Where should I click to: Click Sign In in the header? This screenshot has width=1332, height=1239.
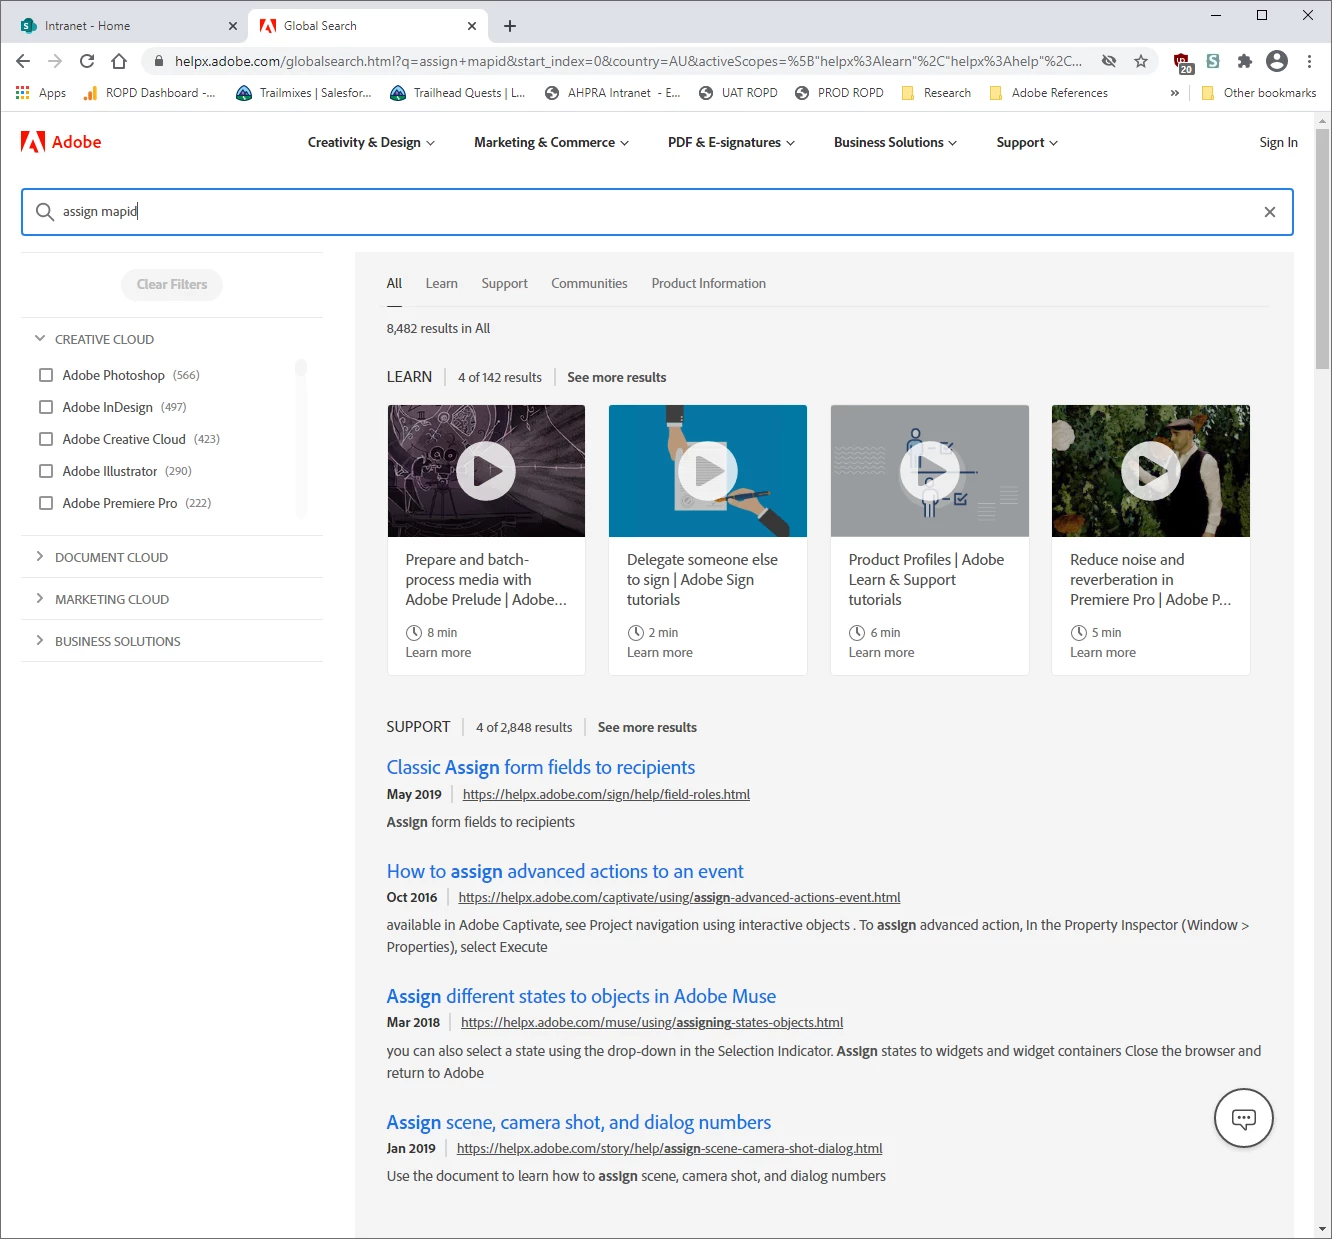[1278, 142]
